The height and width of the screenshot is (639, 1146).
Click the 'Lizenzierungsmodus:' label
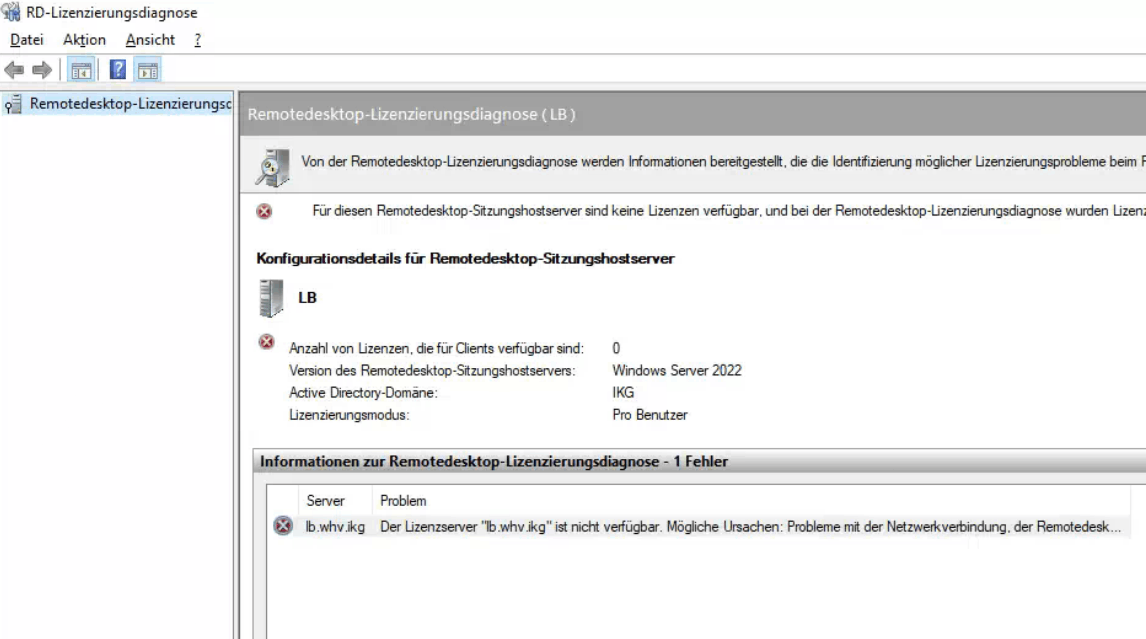tap(349, 415)
